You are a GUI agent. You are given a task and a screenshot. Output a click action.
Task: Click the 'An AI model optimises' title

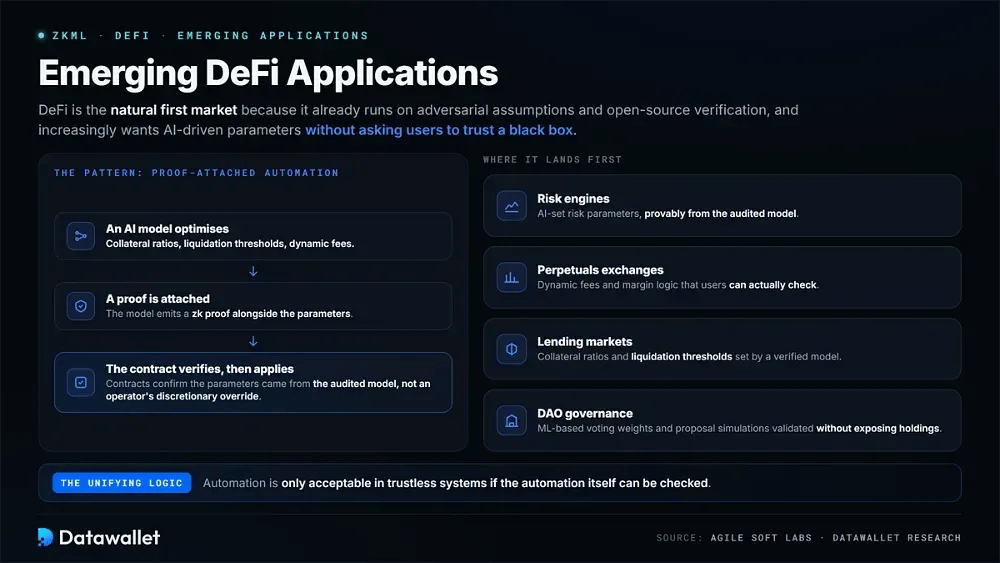pyautogui.click(x=167, y=229)
